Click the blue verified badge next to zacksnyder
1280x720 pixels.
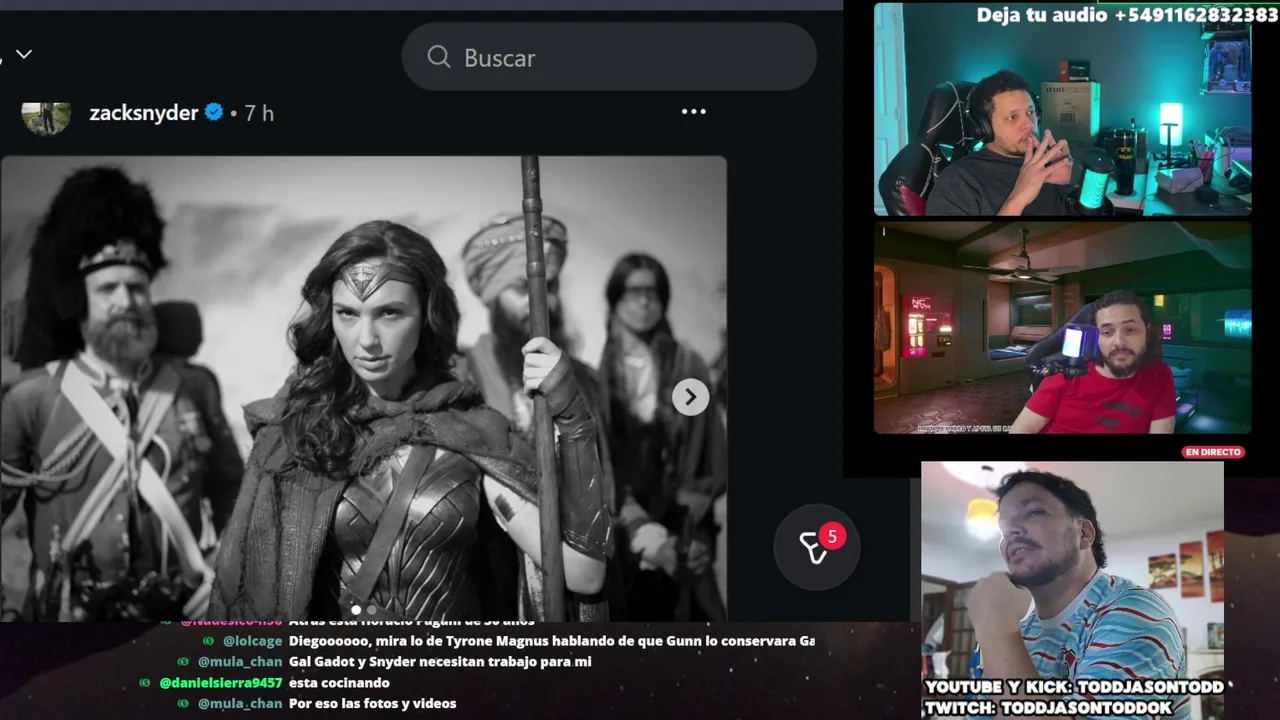(x=214, y=113)
